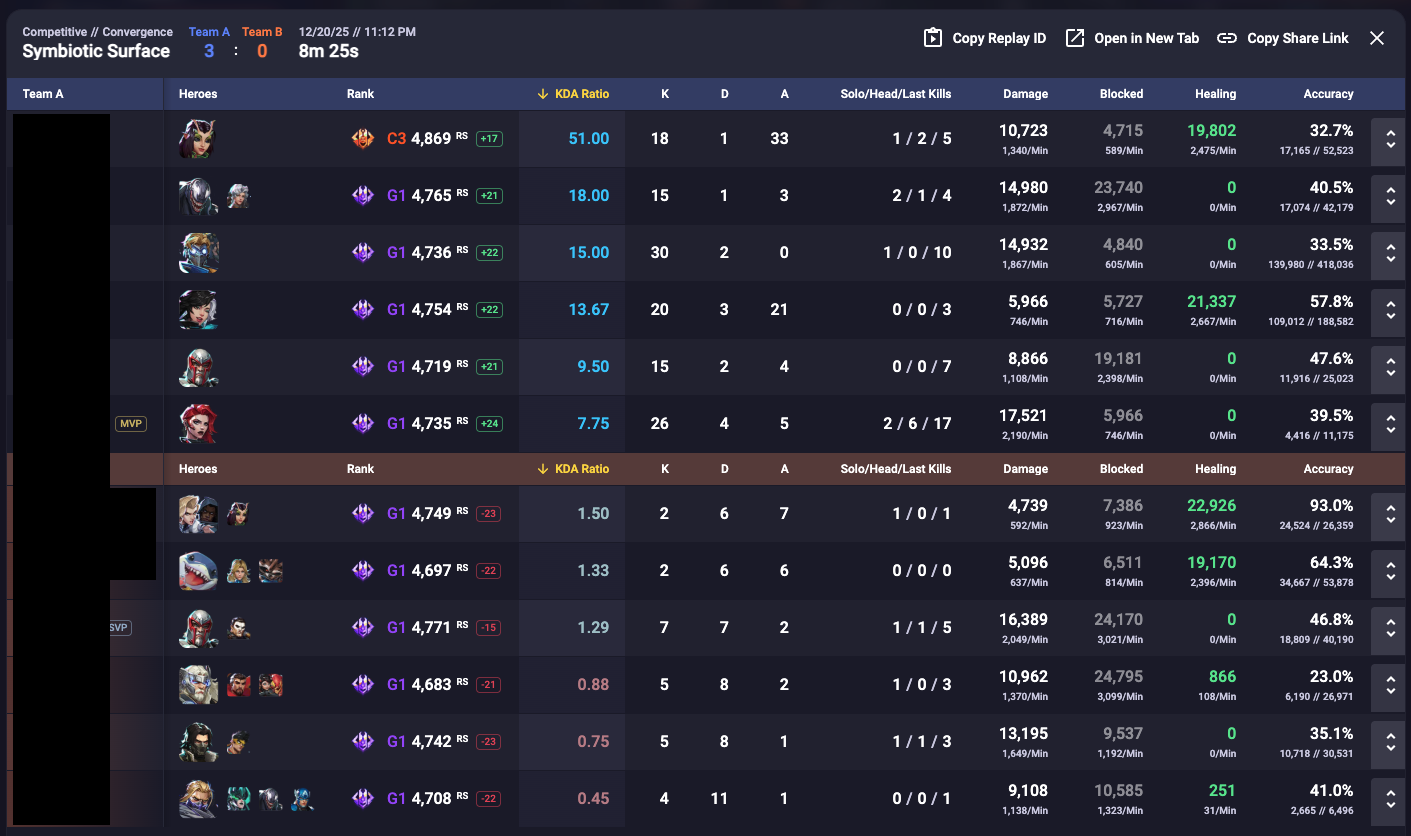The image size is (1411, 836).
Task: Click the Copy Replay ID button
Action: 984,38
